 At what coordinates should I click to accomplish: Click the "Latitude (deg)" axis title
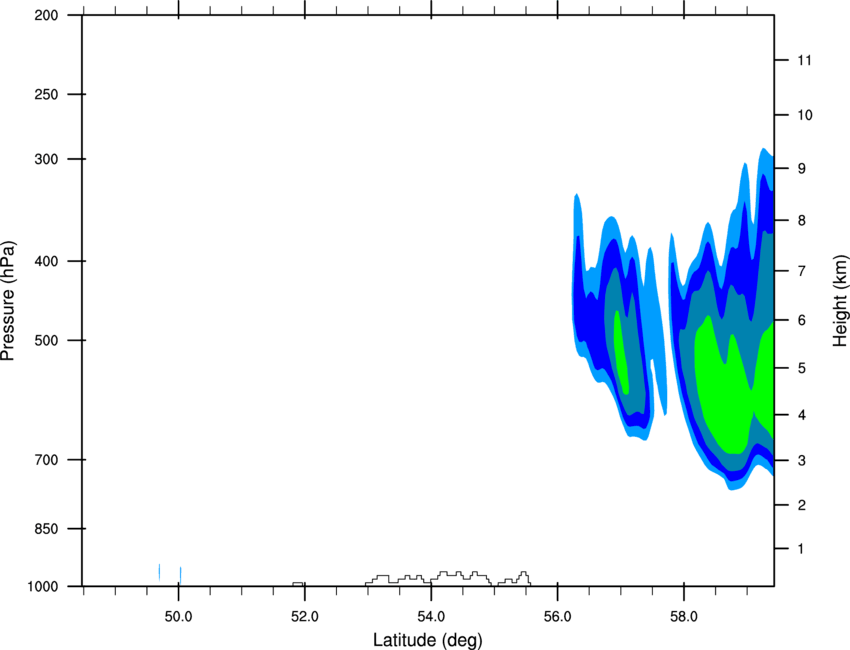point(427,640)
